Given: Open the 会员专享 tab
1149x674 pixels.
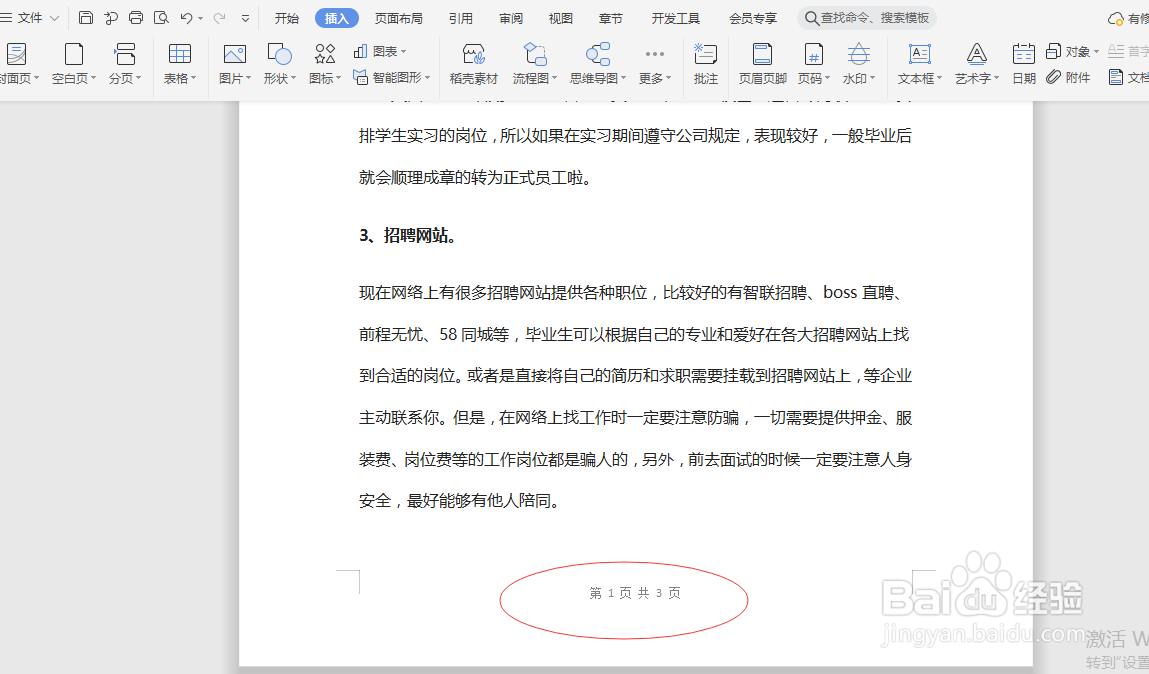Looking at the screenshot, I should pos(753,18).
